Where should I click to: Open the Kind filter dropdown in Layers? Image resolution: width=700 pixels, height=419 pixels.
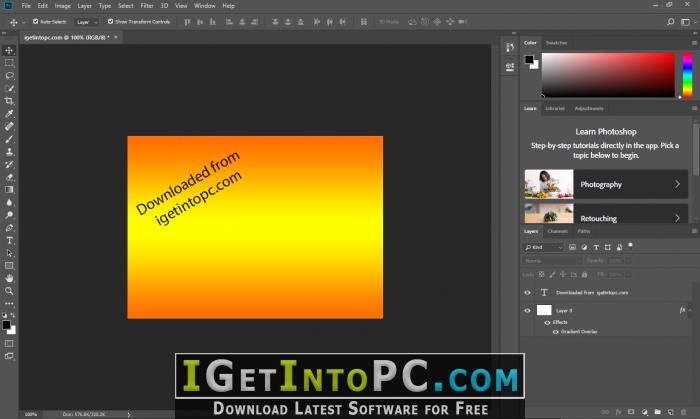[544, 247]
